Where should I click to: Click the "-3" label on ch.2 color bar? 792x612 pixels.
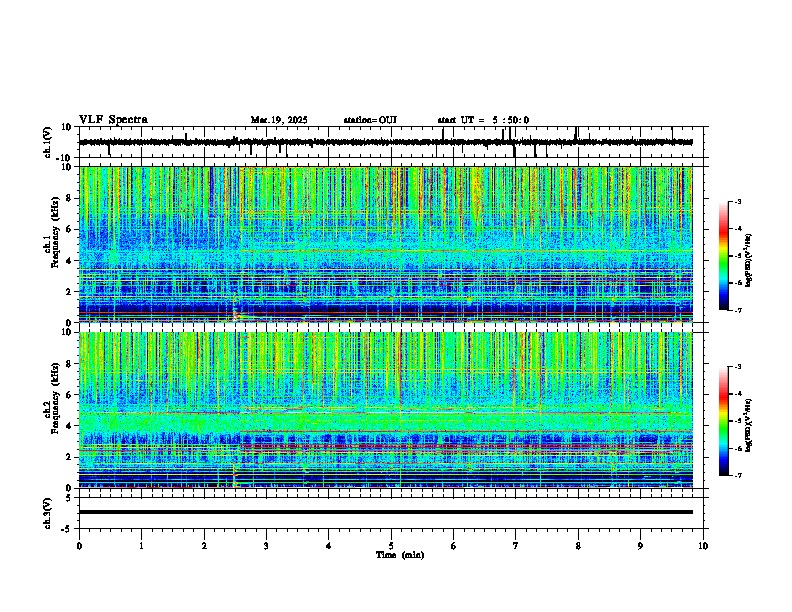(737, 367)
